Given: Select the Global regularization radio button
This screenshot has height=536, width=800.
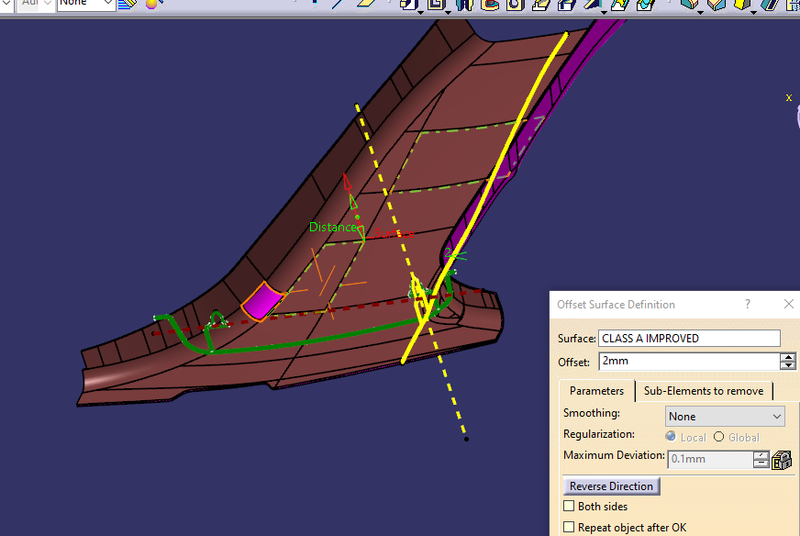Looking at the screenshot, I should pyautogui.click(x=719, y=437).
